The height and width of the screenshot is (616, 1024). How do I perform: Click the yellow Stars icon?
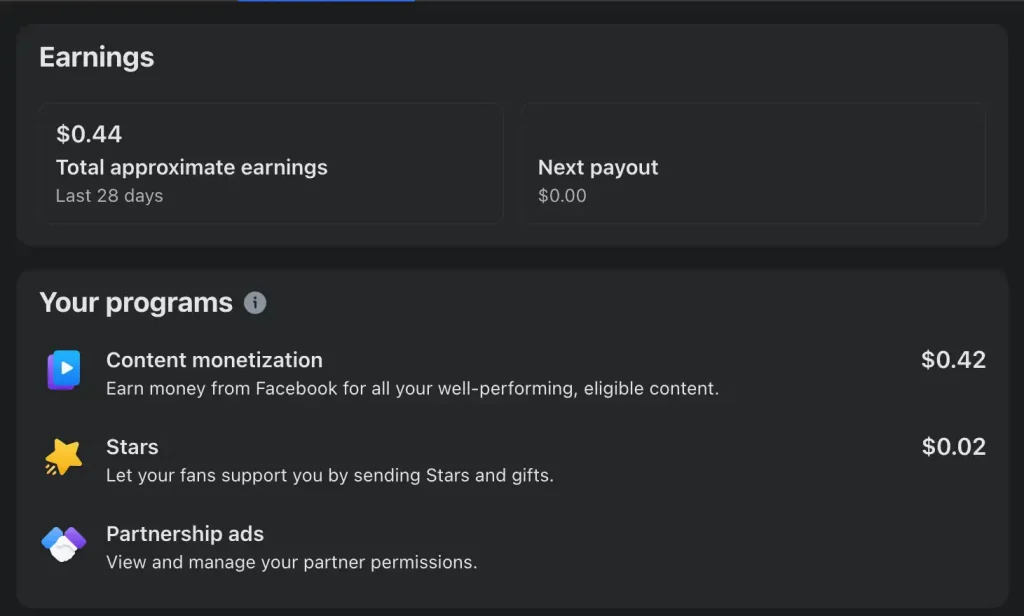[x=63, y=458]
